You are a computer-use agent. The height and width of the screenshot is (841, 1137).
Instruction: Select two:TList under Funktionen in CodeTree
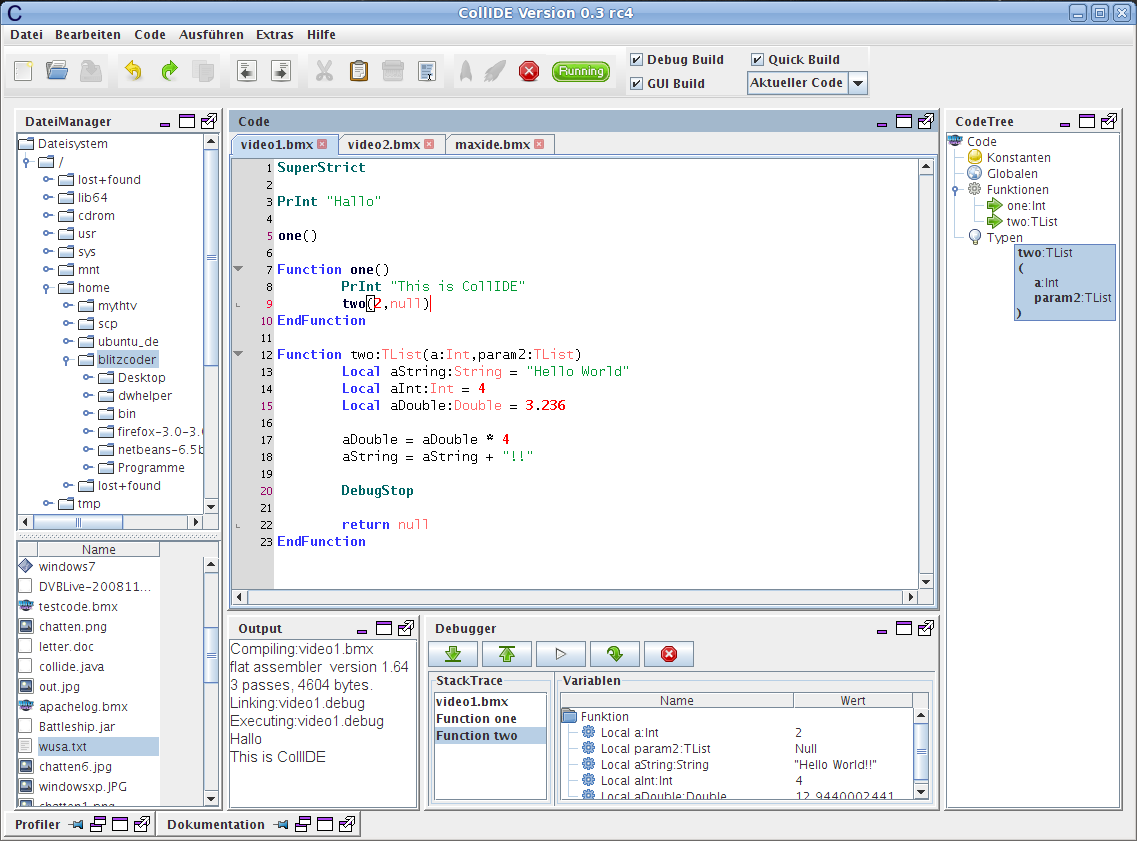click(1032, 222)
